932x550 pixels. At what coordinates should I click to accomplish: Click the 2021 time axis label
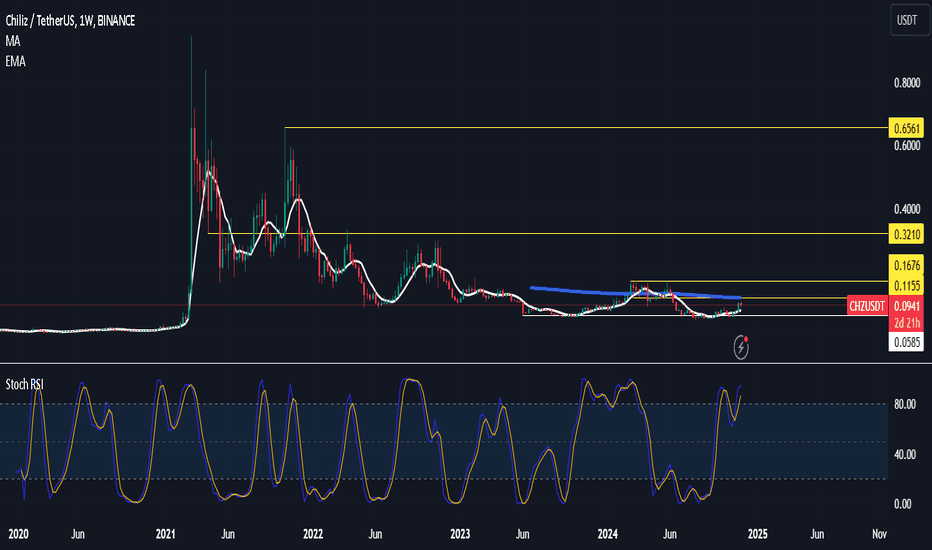[165, 534]
